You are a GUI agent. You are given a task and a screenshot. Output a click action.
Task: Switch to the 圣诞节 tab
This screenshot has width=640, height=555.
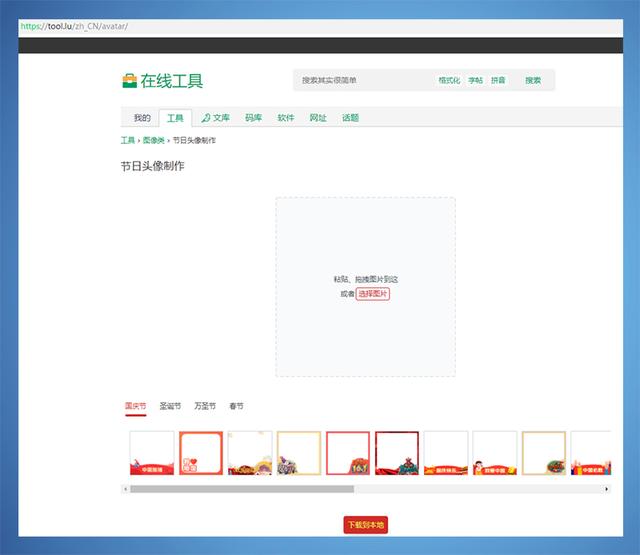pos(170,407)
